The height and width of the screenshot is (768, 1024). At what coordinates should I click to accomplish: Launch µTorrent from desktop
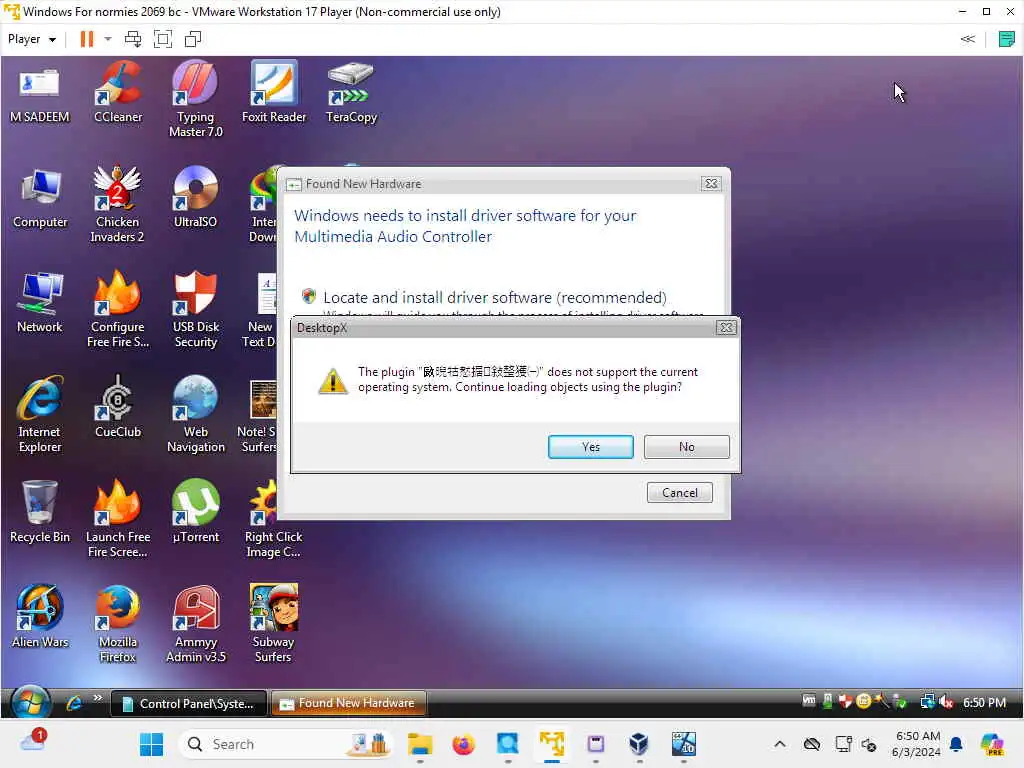(195, 513)
